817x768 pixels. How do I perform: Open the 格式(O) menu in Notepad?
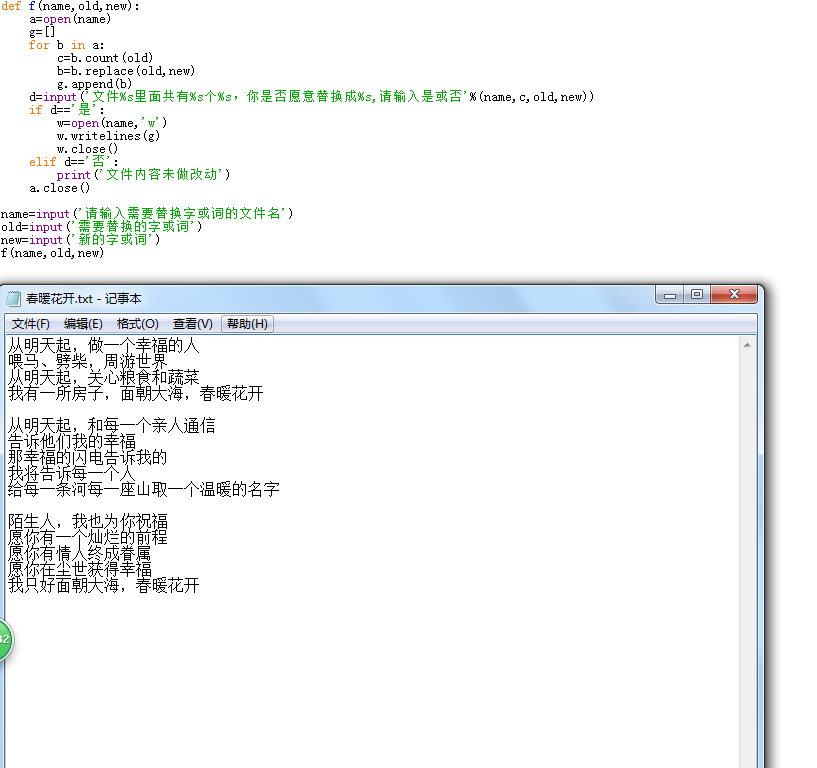[137, 323]
